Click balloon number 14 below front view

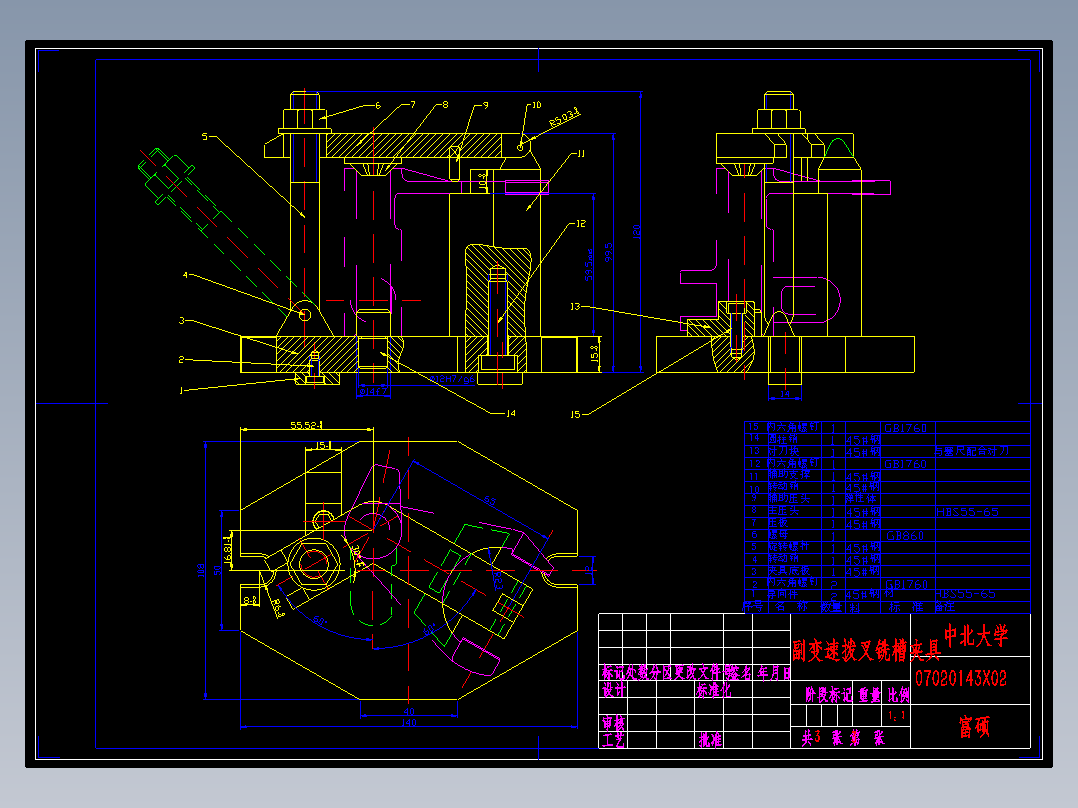[x=511, y=413]
